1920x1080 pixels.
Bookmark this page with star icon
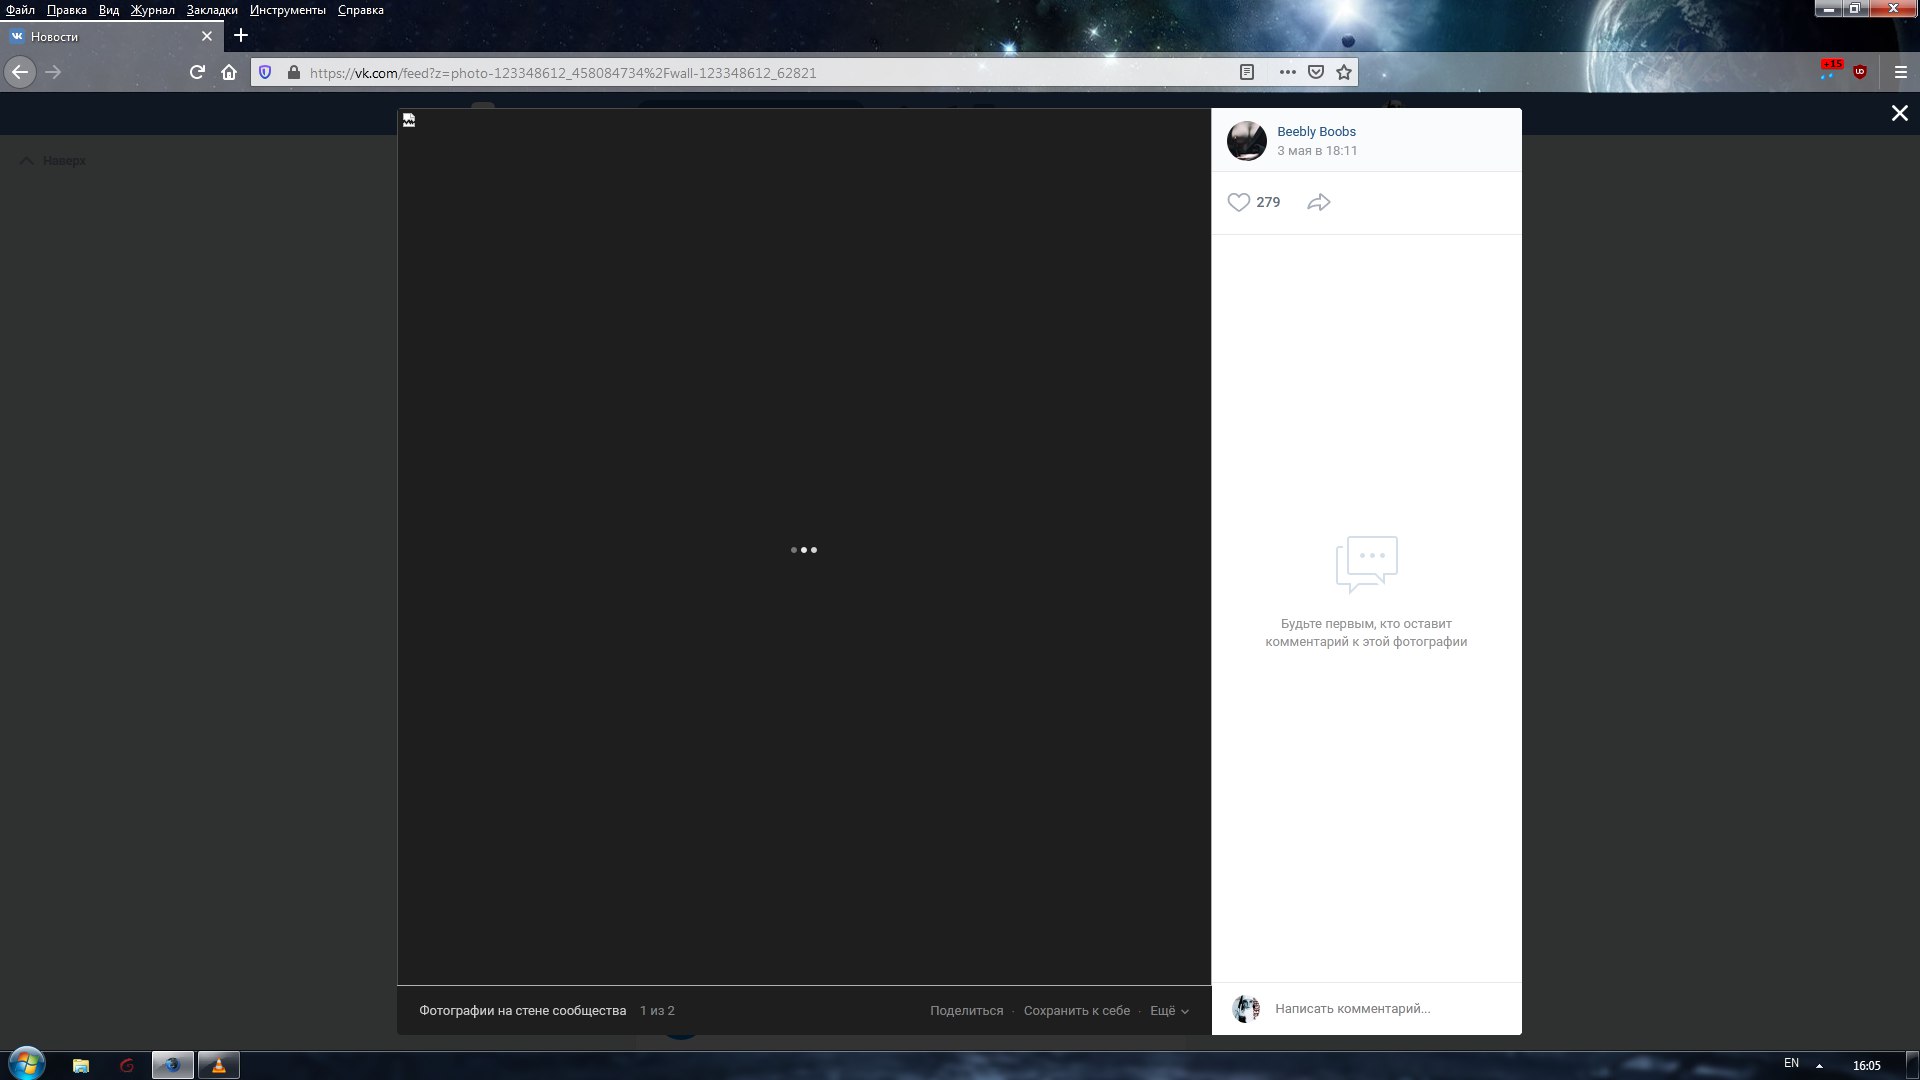coord(1344,72)
